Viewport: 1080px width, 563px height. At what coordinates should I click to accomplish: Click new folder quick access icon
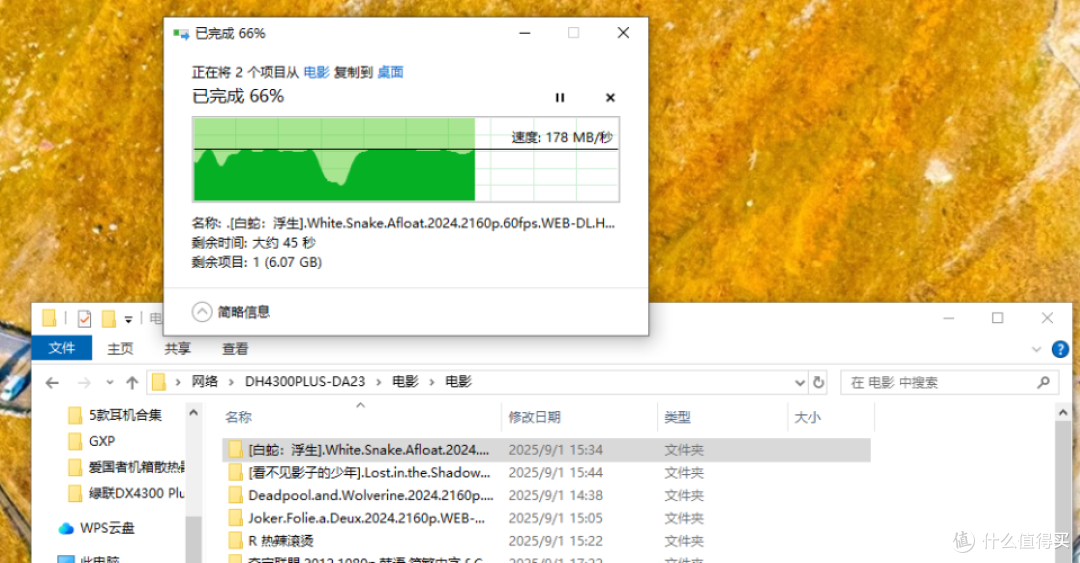click(x=108, y=318)
